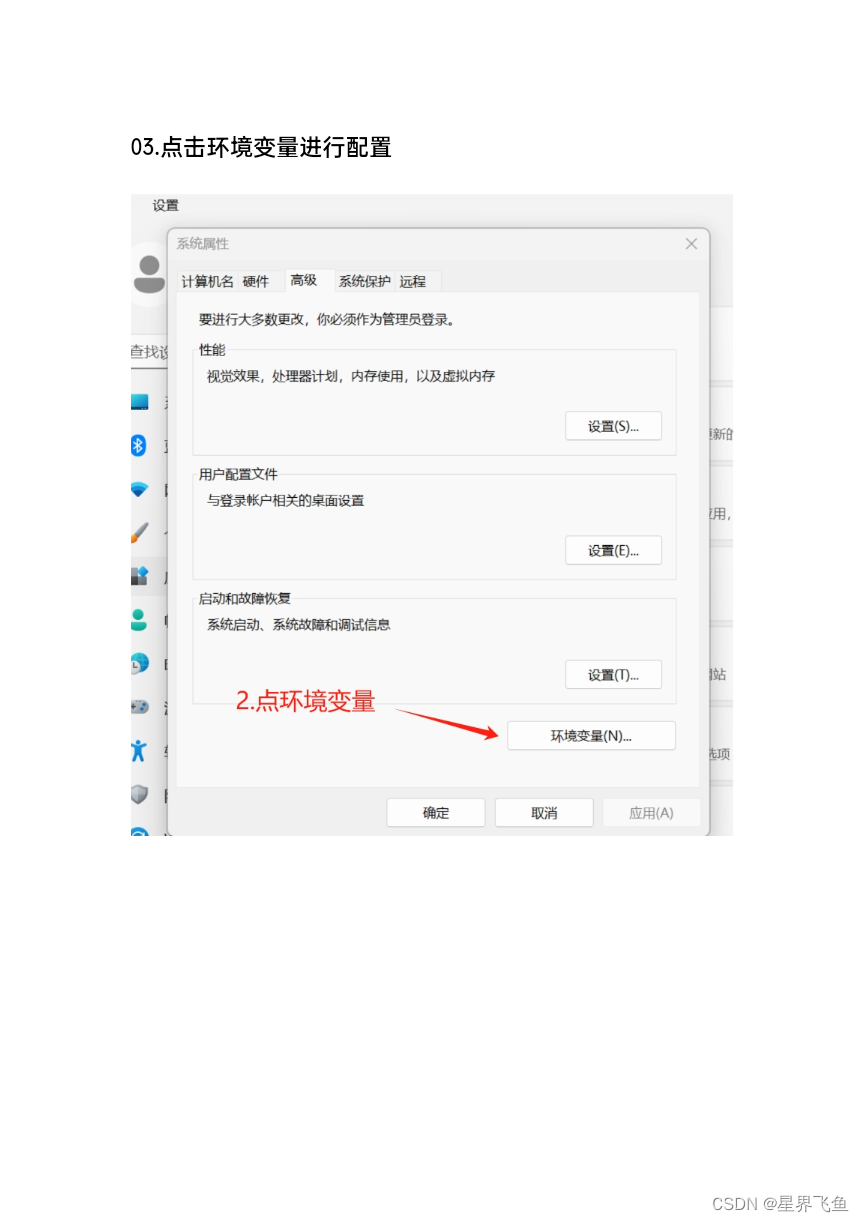Select the Gaming controller icon in Settings
The image size is (864, 1222).
[140, 706]
